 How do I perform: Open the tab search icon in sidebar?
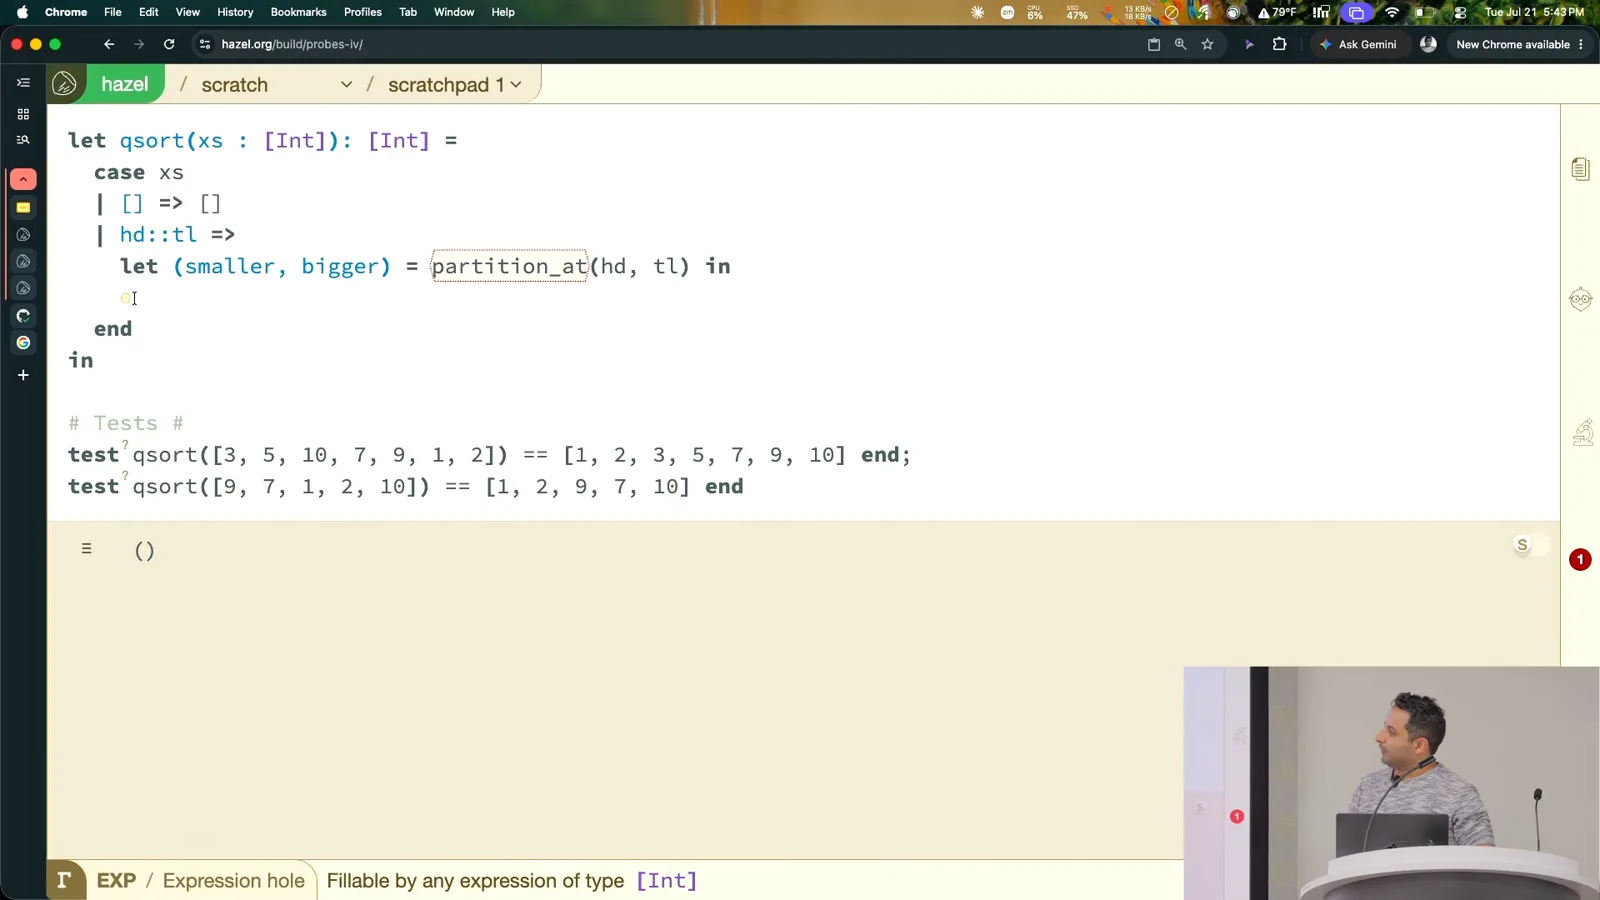pyautogui.click(x=23, y=140)
